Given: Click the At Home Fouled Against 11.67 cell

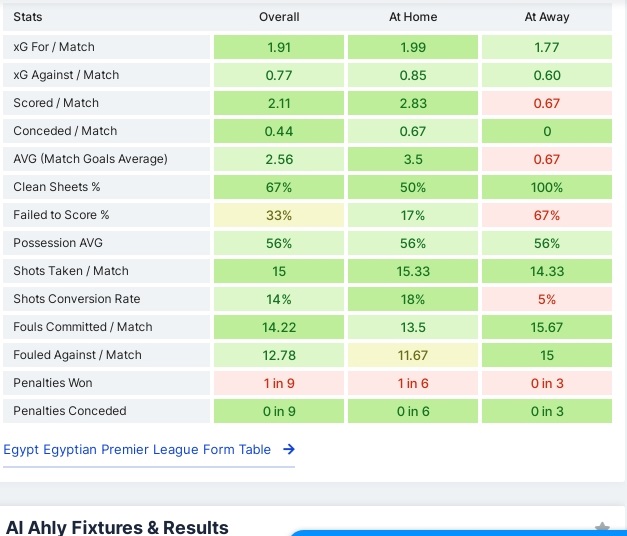Looking at the screenshot, I should click(413, 355).
